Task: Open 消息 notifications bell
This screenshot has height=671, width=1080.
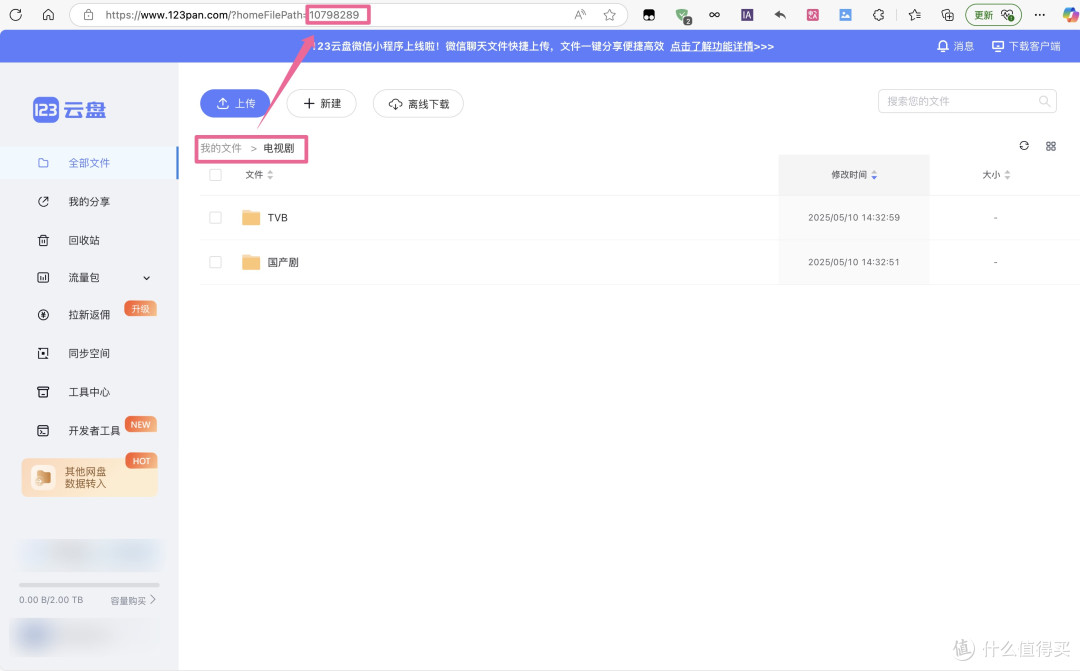Action: (955, 46)
